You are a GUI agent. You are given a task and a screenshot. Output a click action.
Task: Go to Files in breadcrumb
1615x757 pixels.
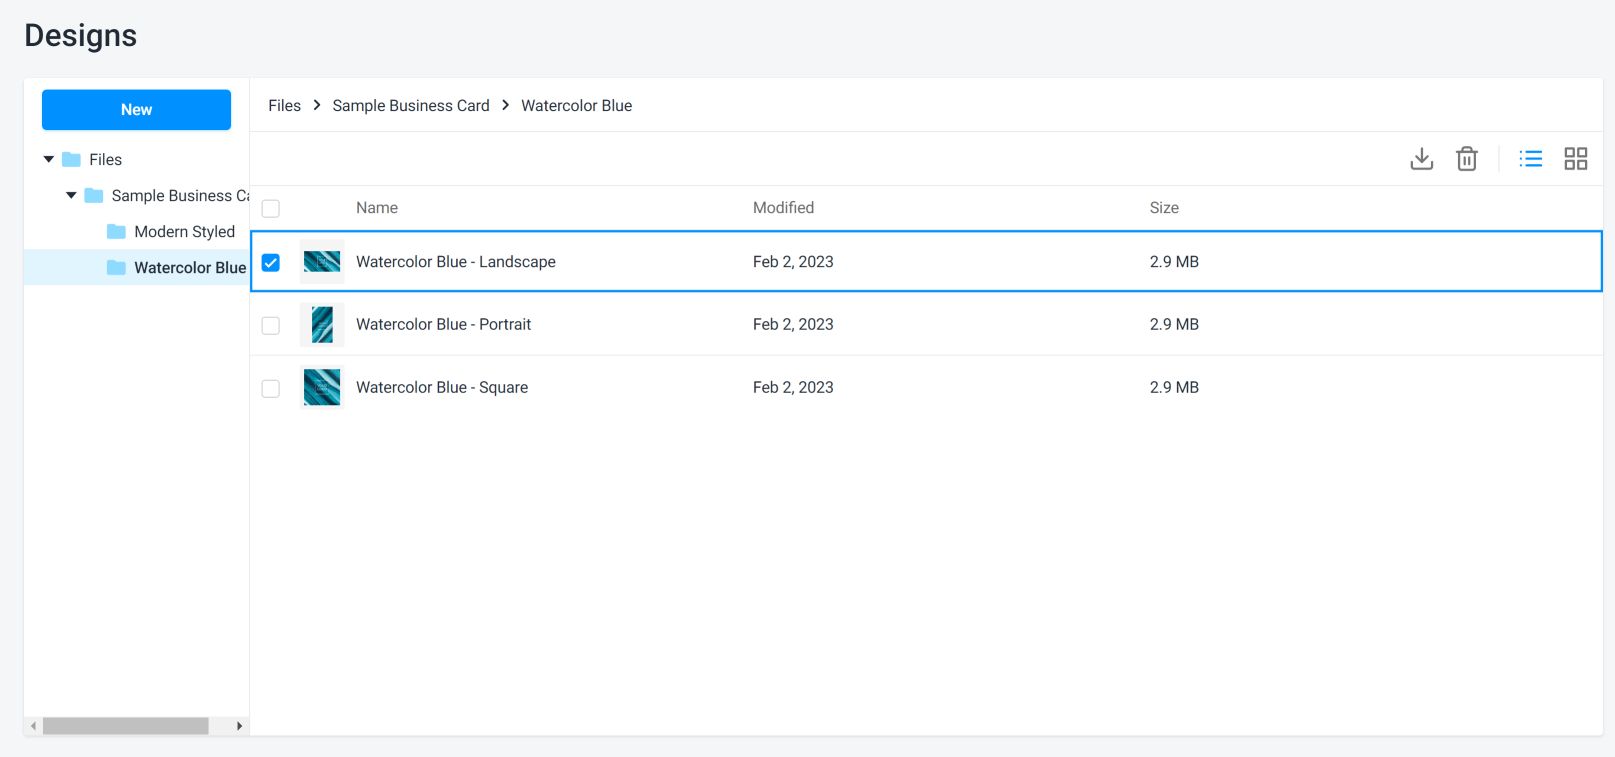[284, 106]
